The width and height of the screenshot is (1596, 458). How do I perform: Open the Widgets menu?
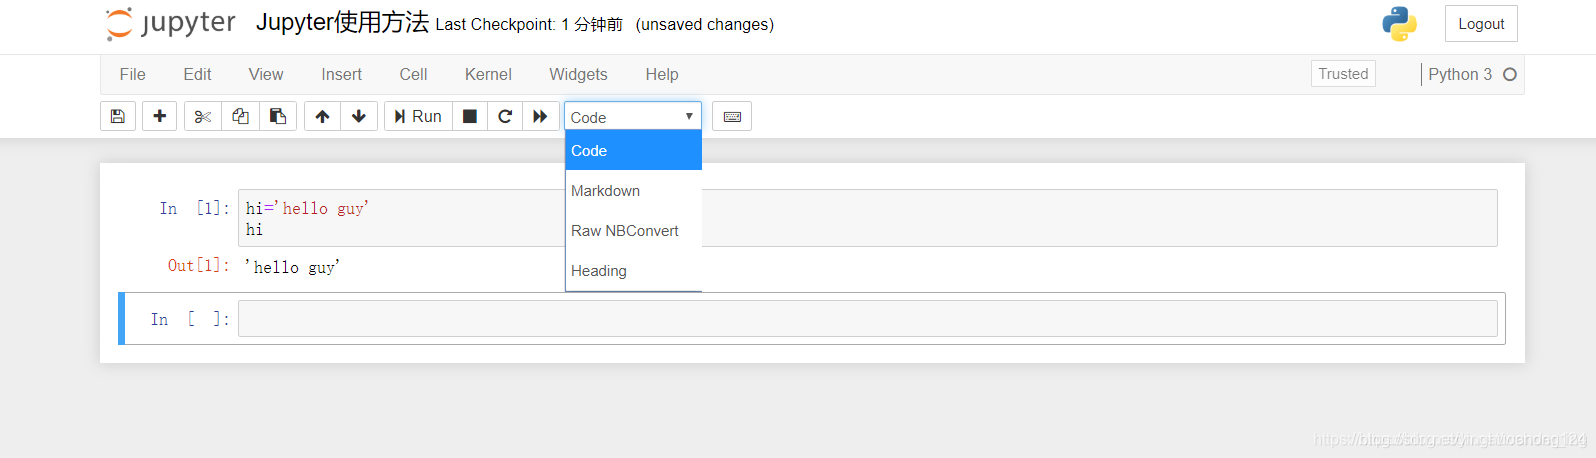578,74
